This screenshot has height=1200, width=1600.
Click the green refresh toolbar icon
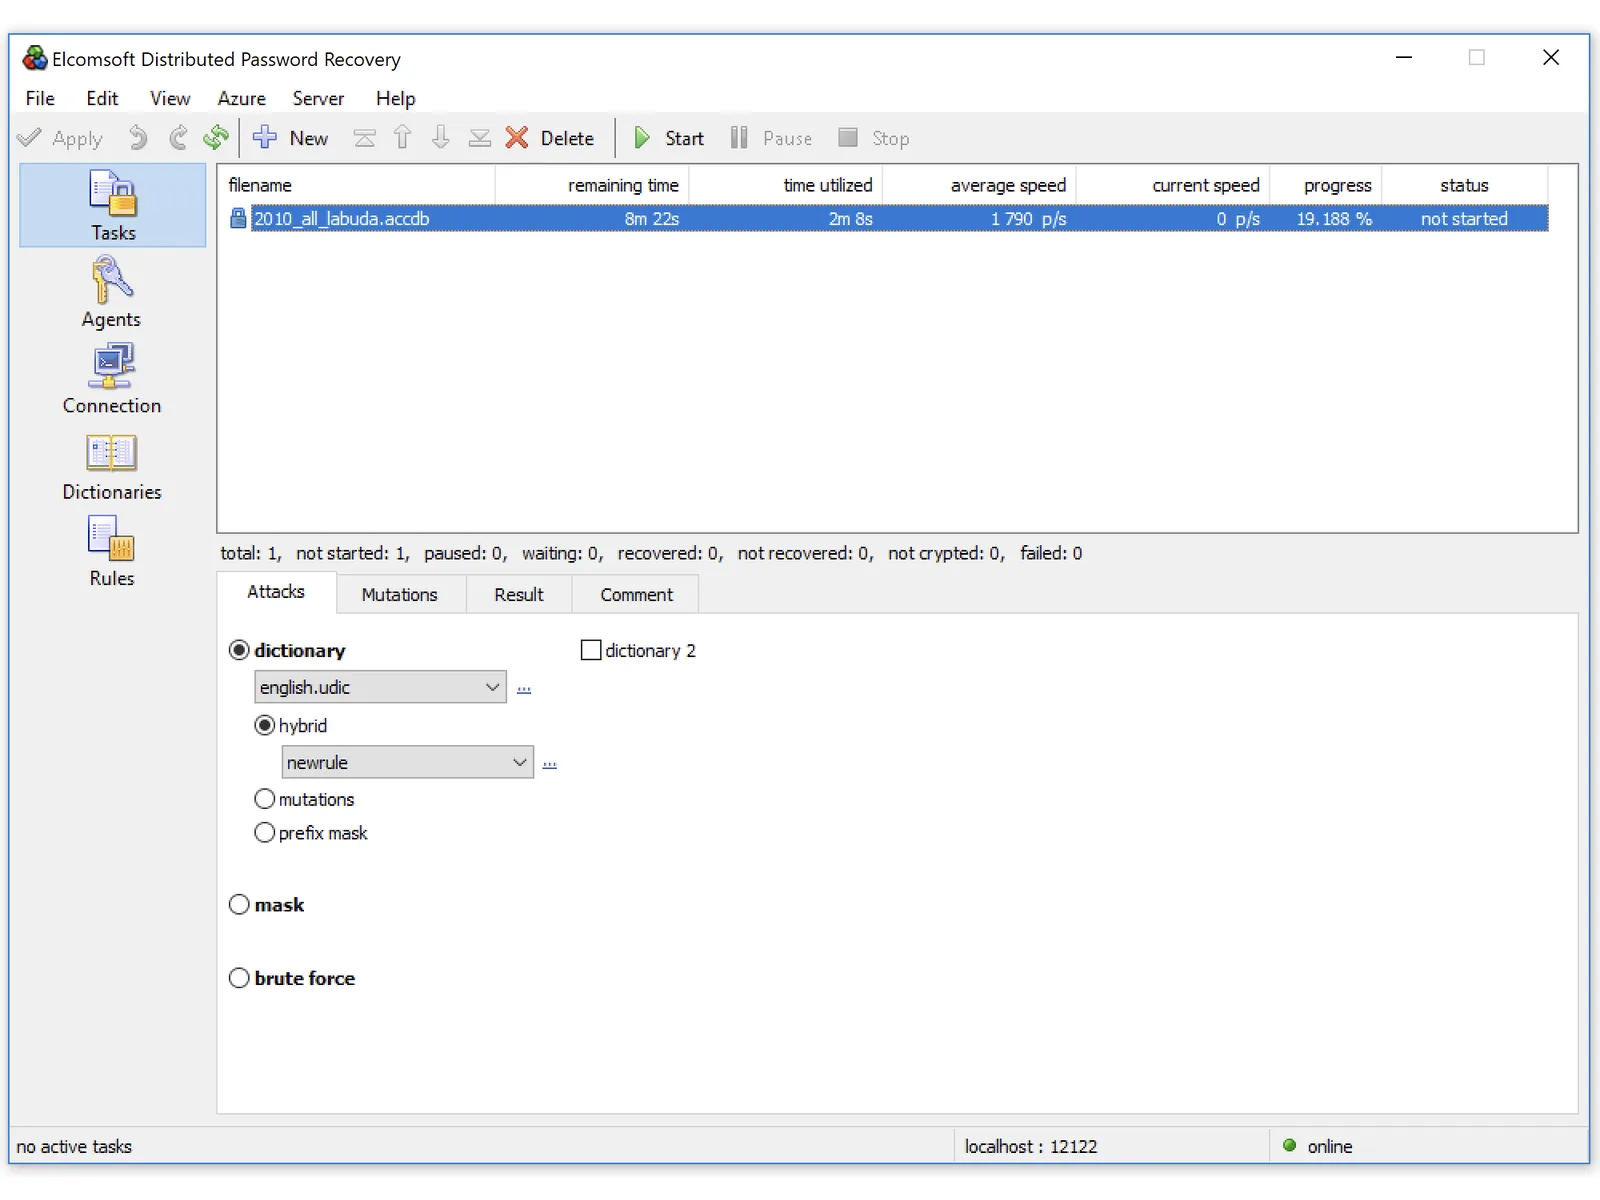(x=216, y=138)
